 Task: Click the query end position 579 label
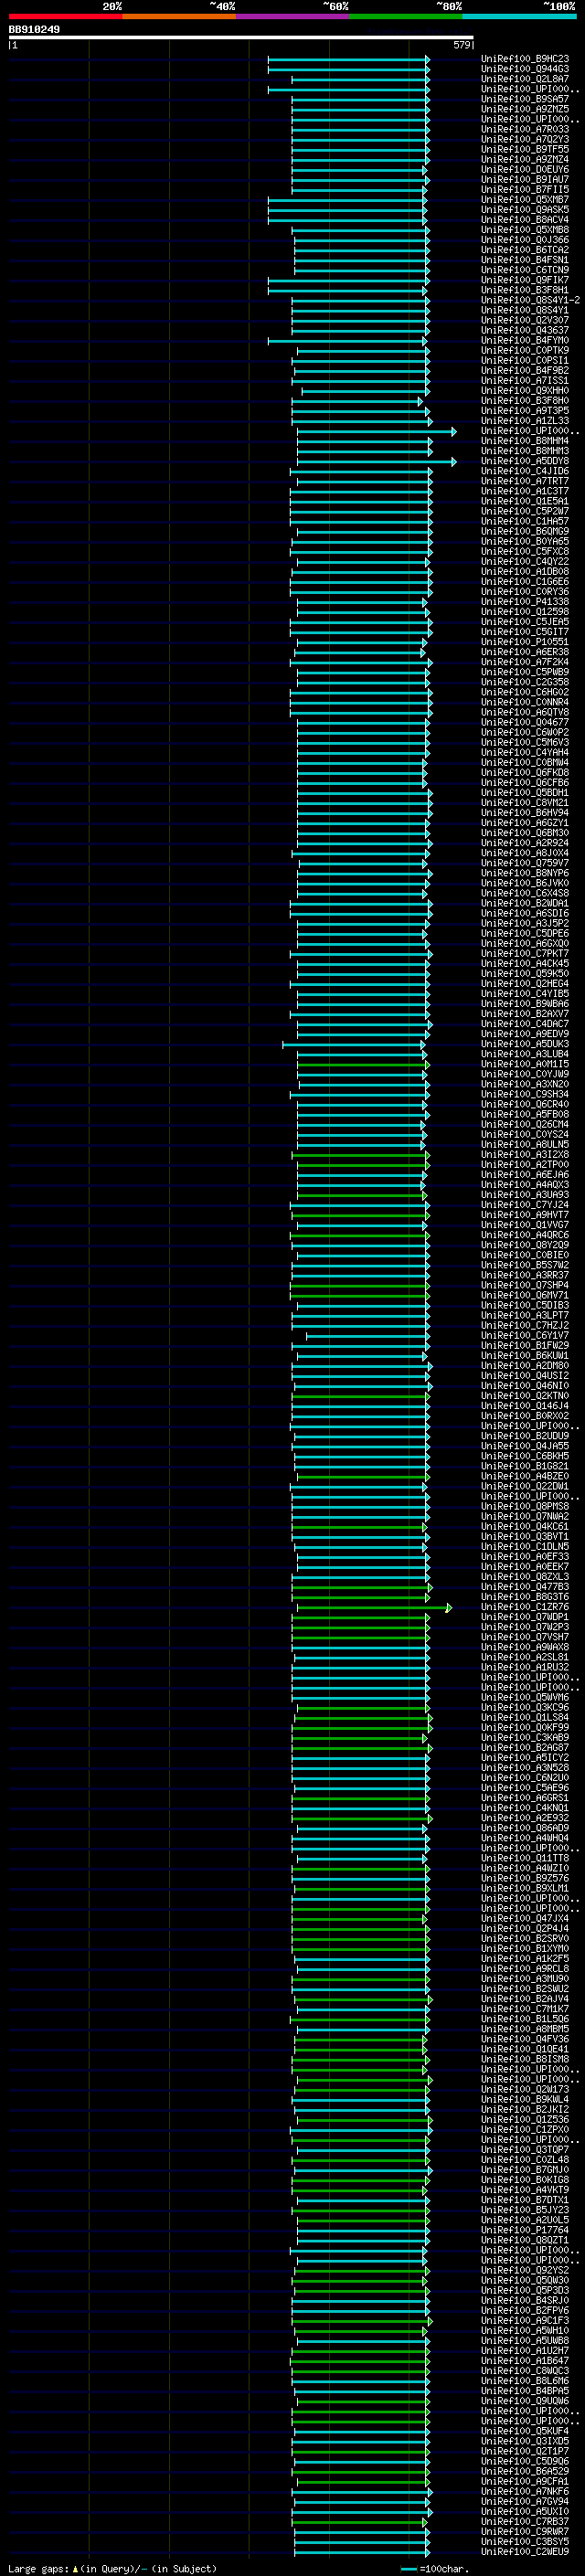(x=461, y=45)
